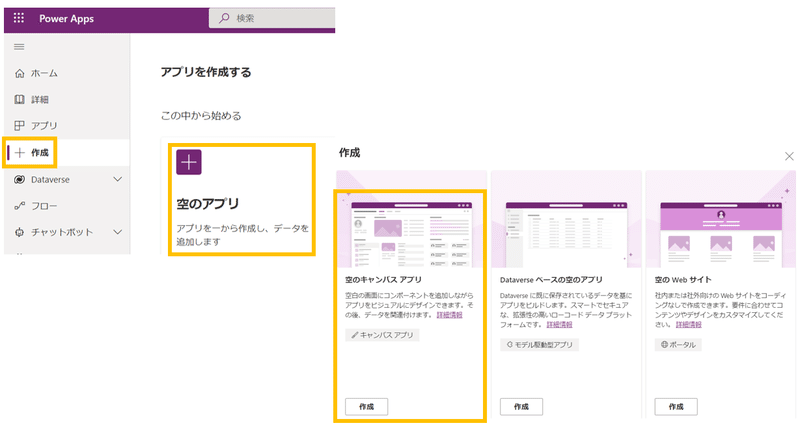Click the pencil icon on キャンバス アプリ tag

tap(355, 335)
